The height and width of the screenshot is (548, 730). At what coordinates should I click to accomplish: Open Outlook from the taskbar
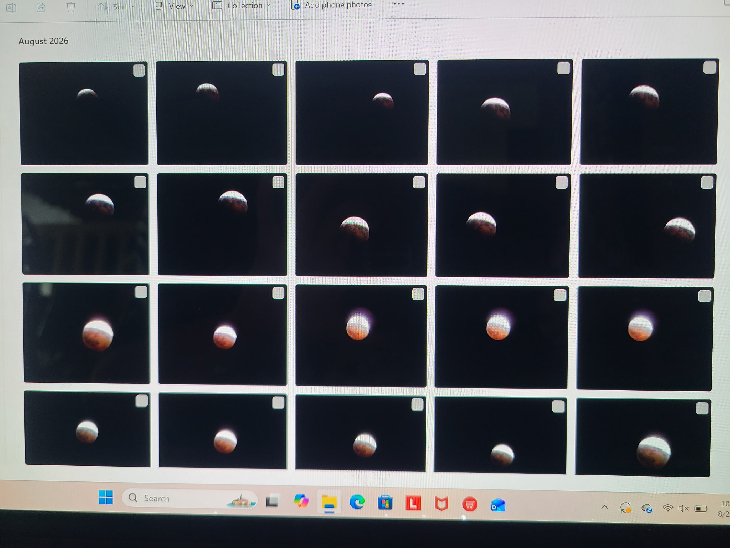498,505
